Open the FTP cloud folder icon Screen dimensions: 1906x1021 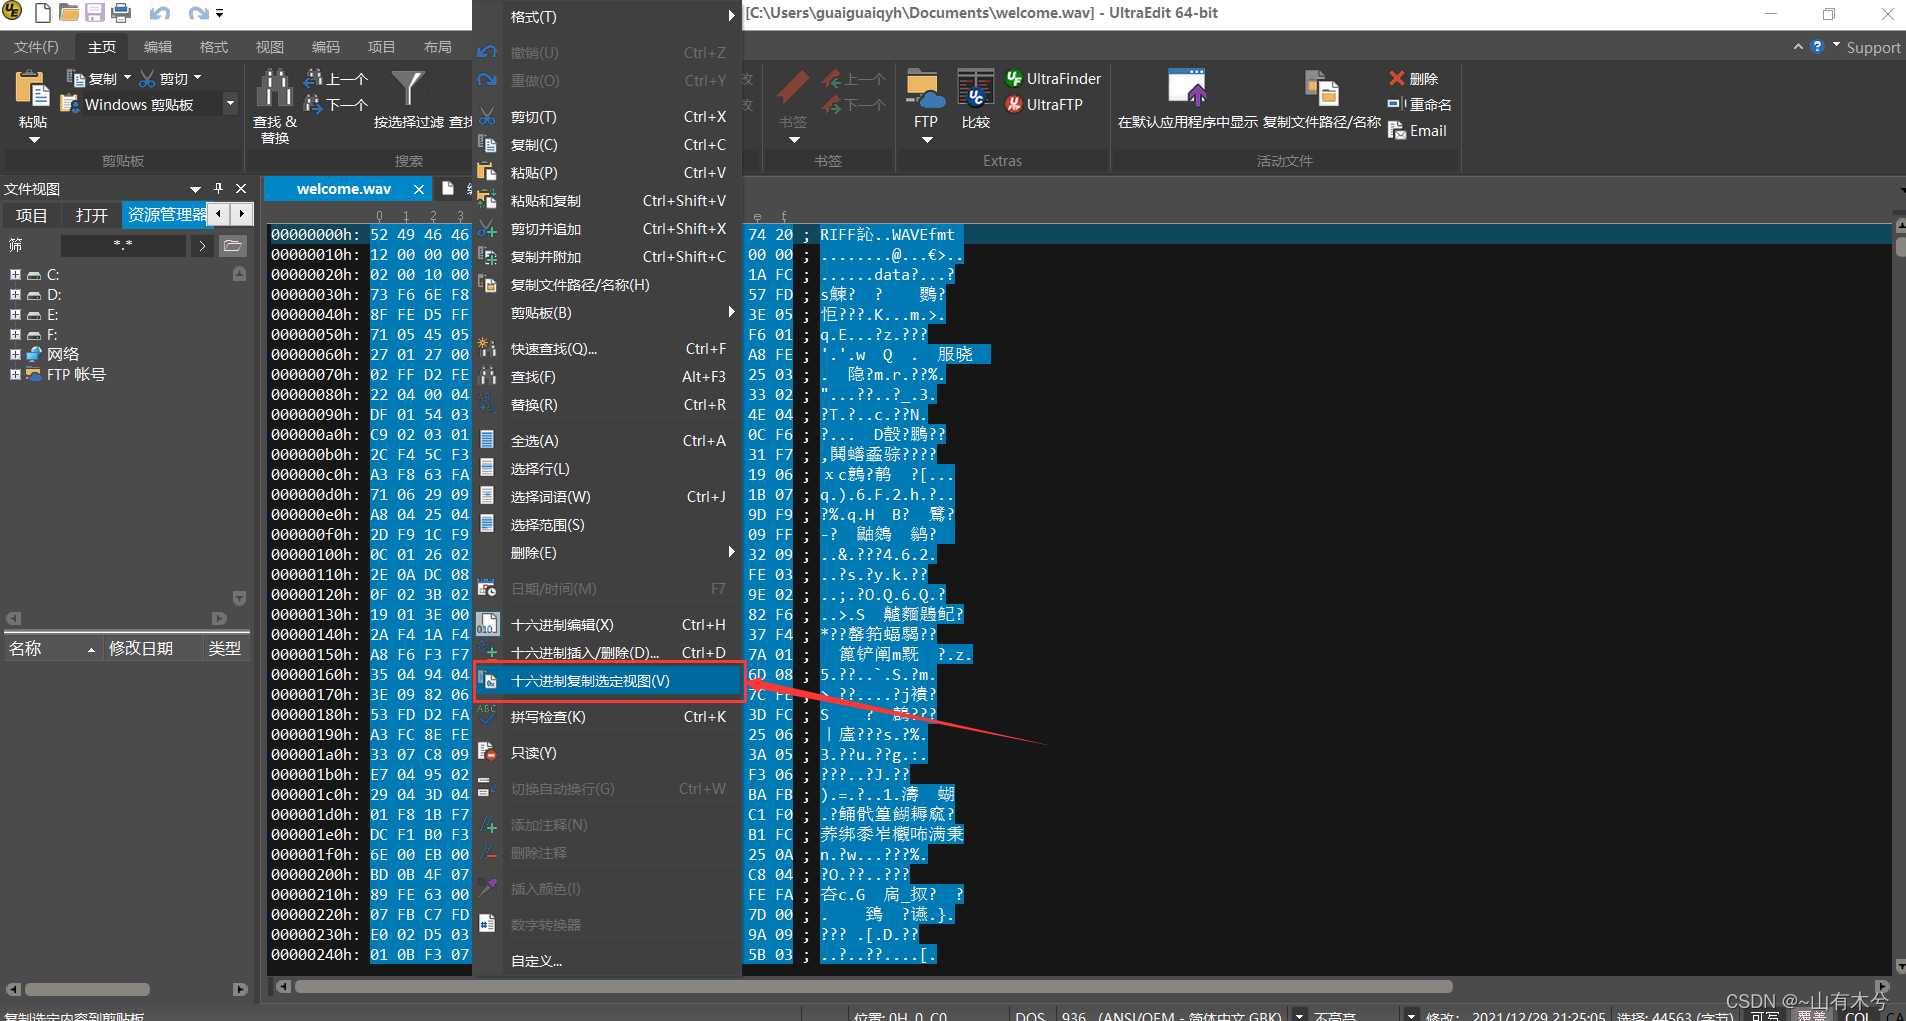pos(925,89)
